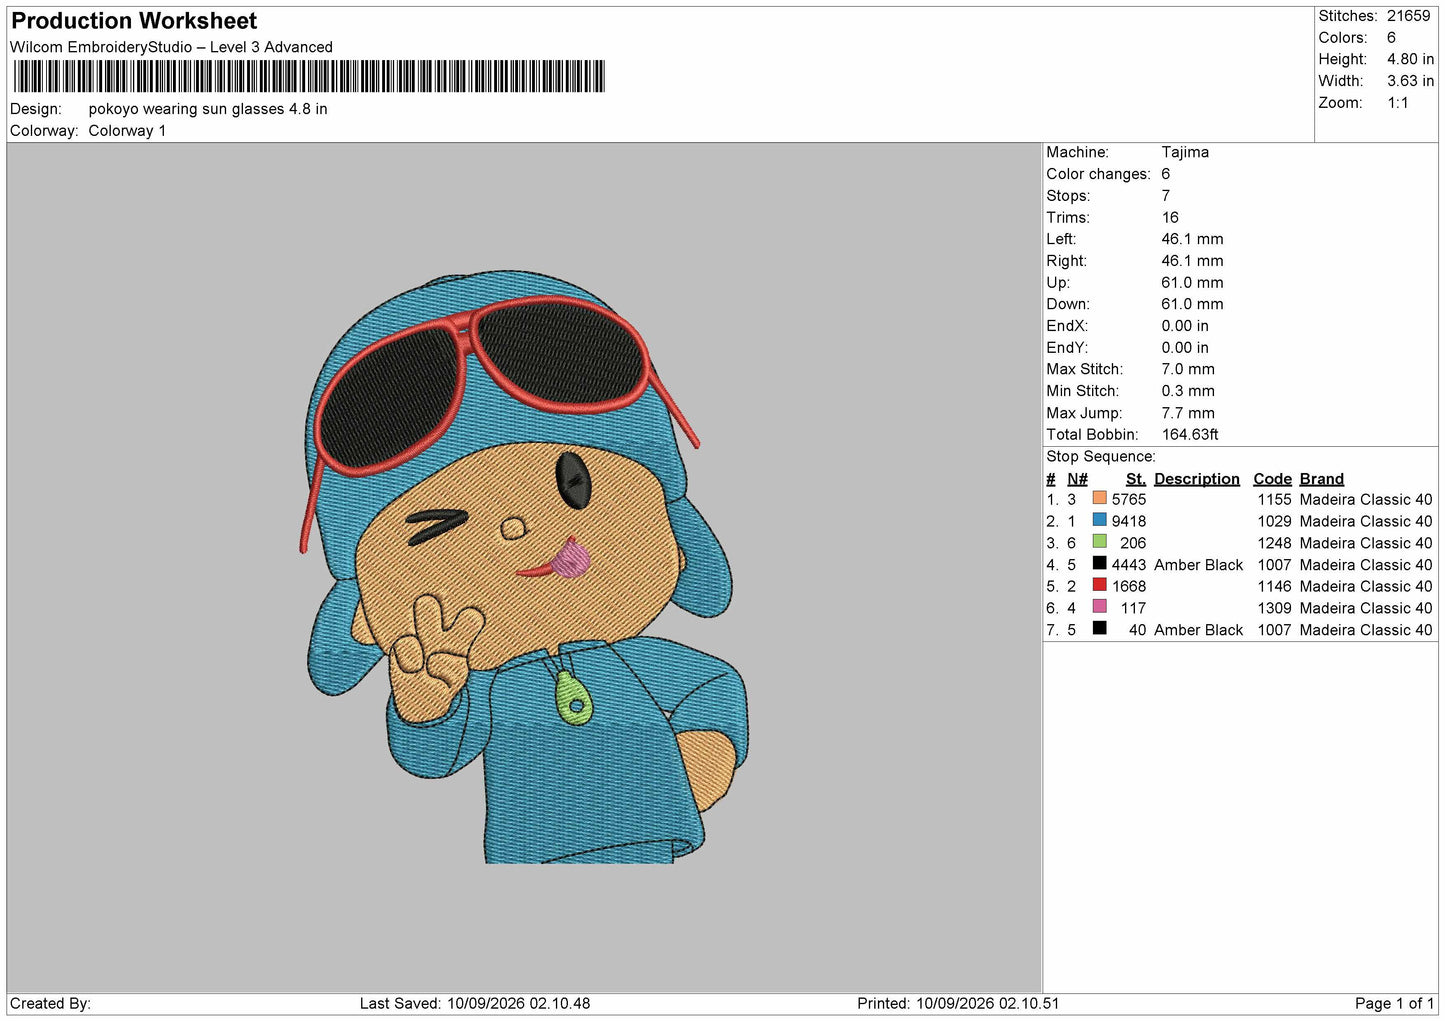Click the Stitches value 21659
Image resolution: width=1445 pixels, height=1021 pixels.
coord(1408,16)
